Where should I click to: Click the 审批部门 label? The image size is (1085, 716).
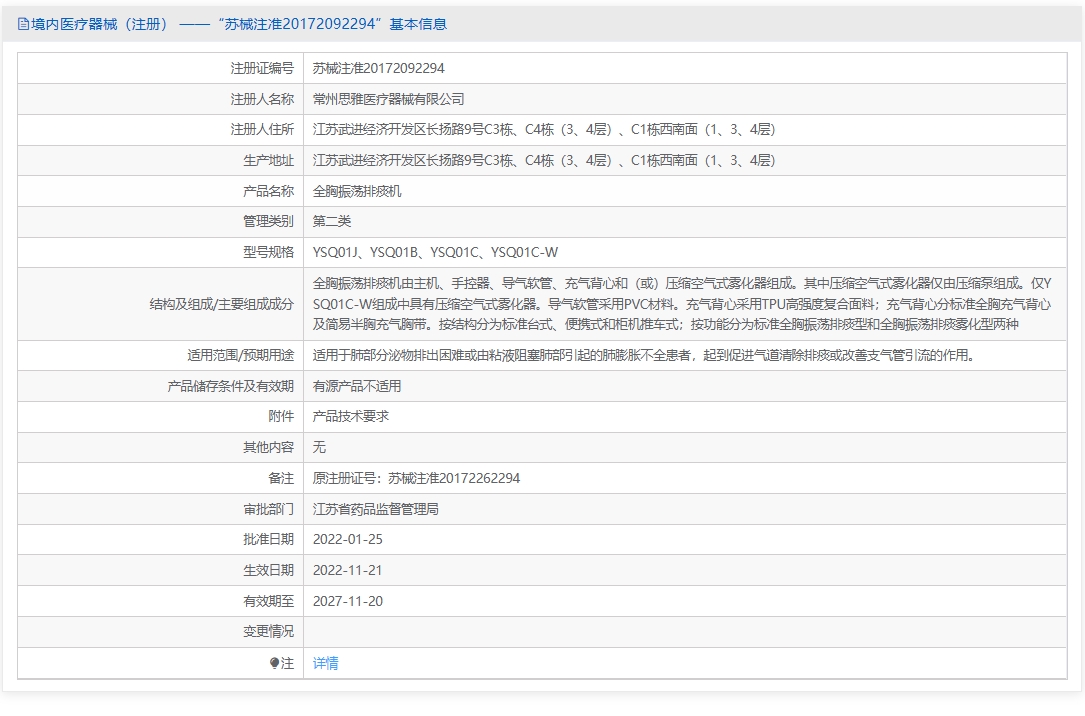tap(268, 509)
